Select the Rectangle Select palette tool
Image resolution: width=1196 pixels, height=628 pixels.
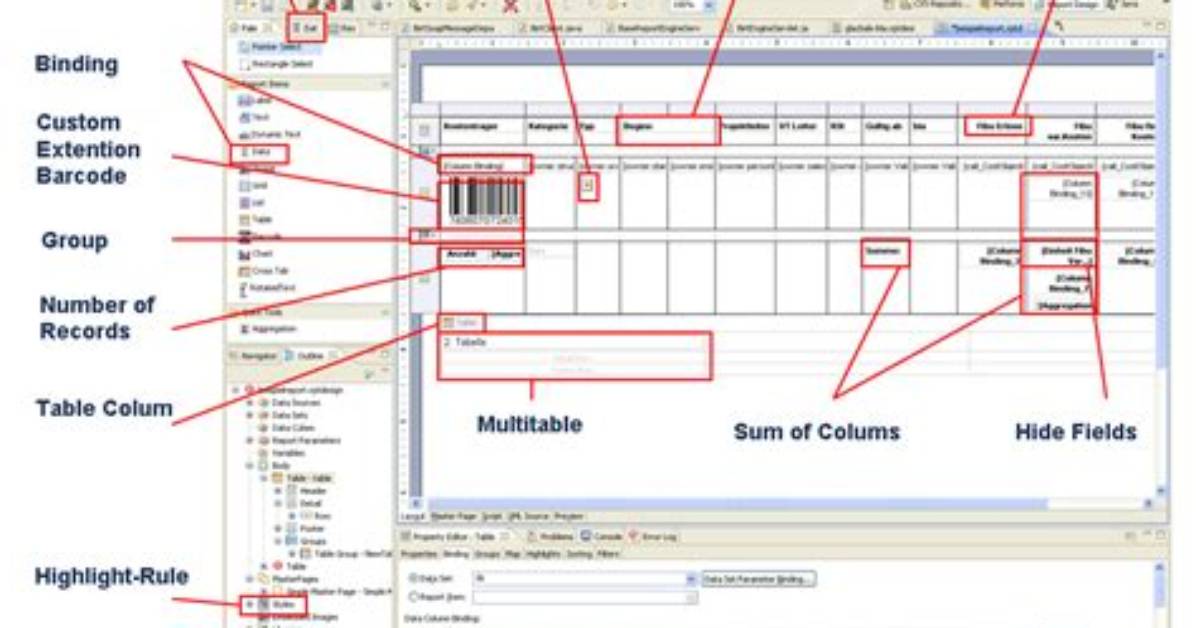tap(275, 64)
